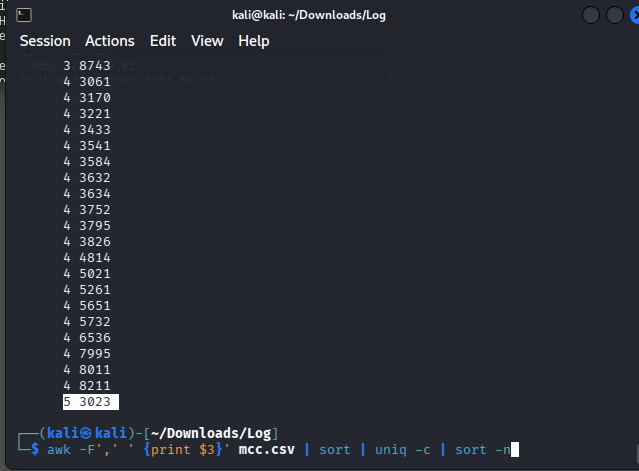
Task: Open the Help menu
Action: (253, 41)
